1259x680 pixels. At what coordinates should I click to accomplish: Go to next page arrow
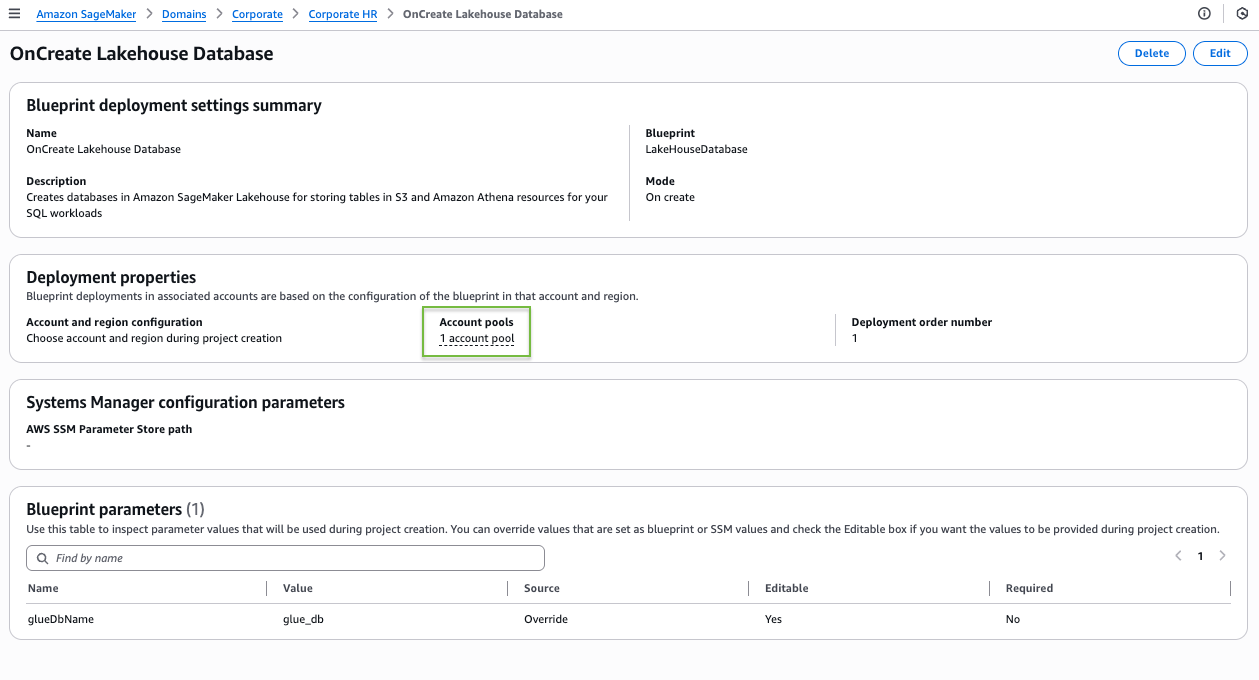(1222, 556)
